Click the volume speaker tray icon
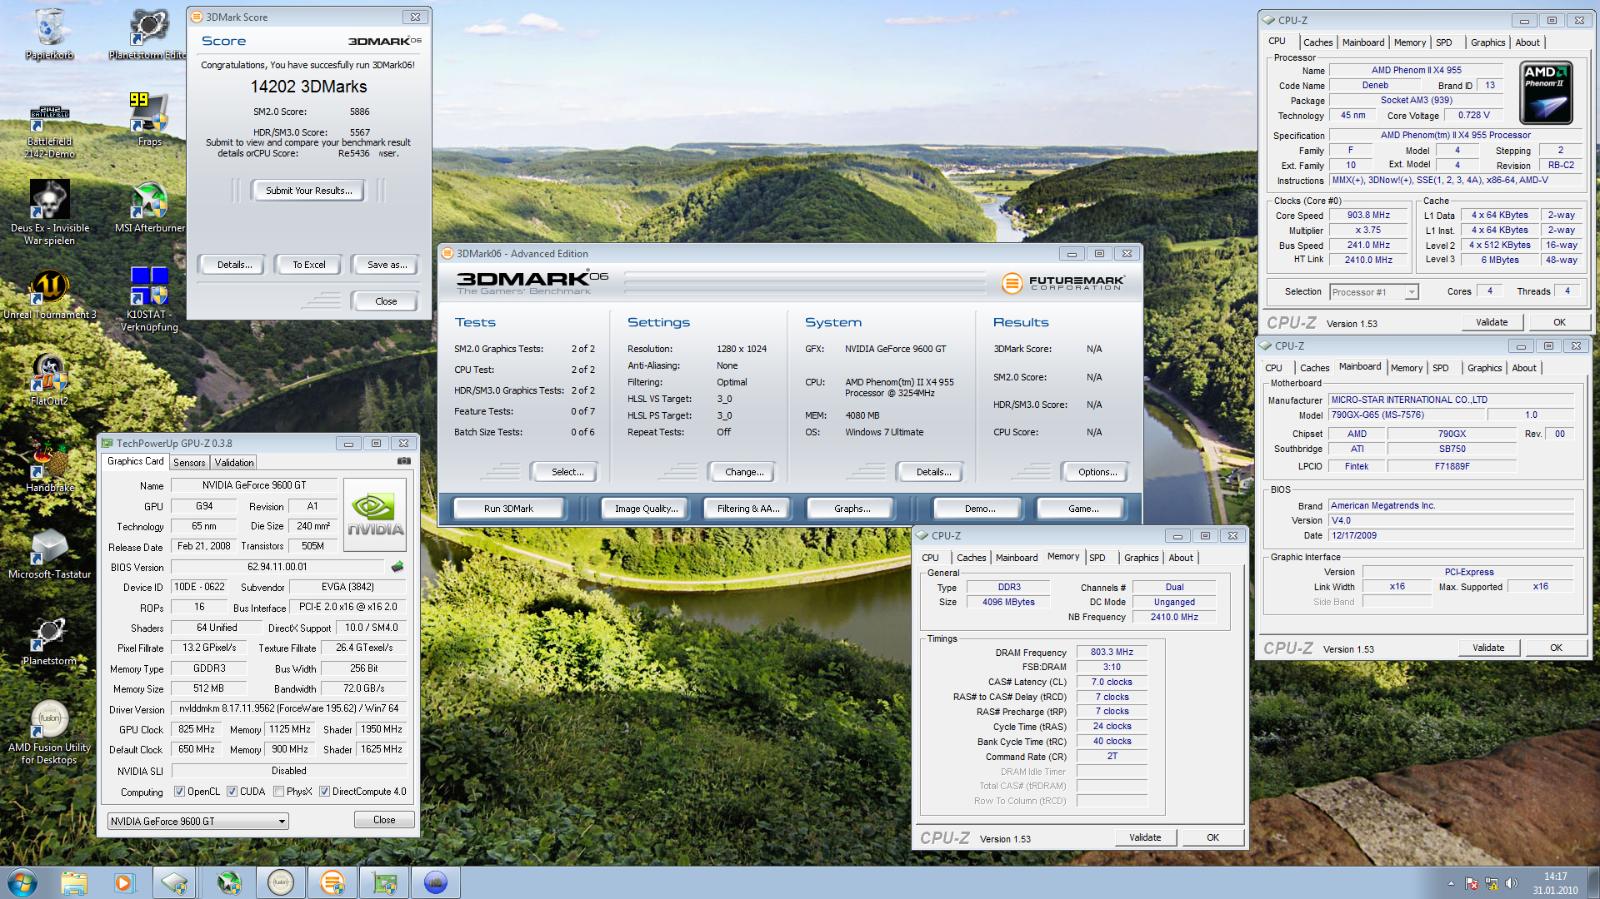 1511,884
